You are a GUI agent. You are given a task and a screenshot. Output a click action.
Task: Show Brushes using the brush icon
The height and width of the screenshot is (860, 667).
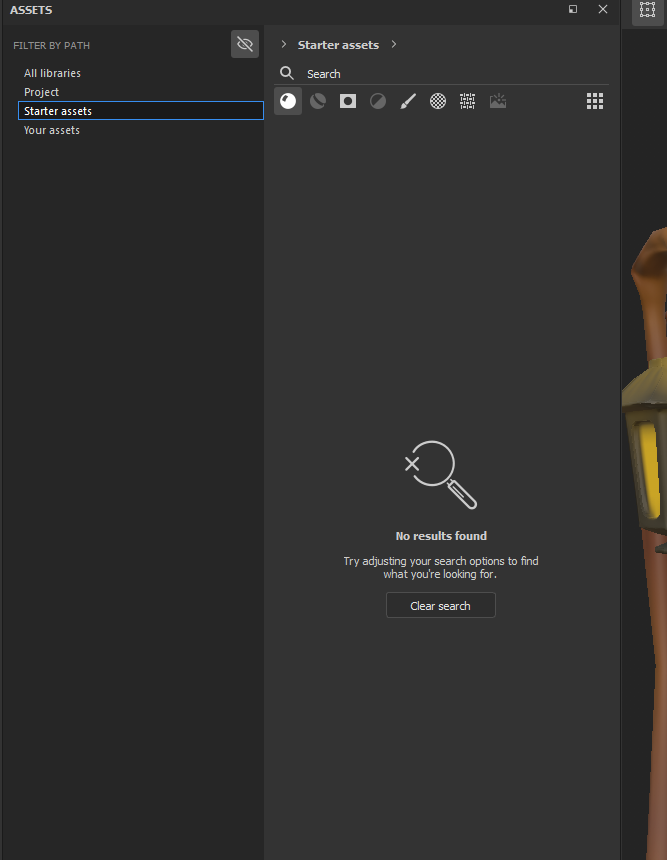408,101
